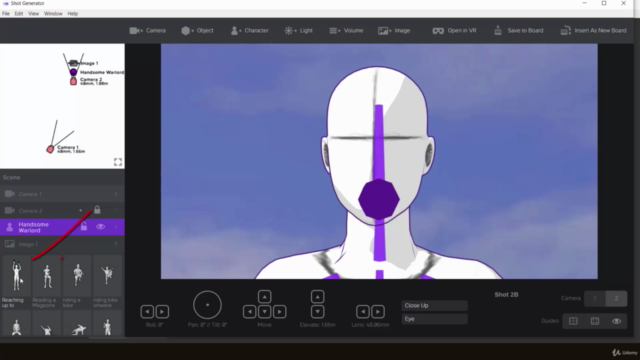The height and width of the screenshot is (360, 640).
Task: Click the Pan/Tilt circular control
Action: point(207,305)
